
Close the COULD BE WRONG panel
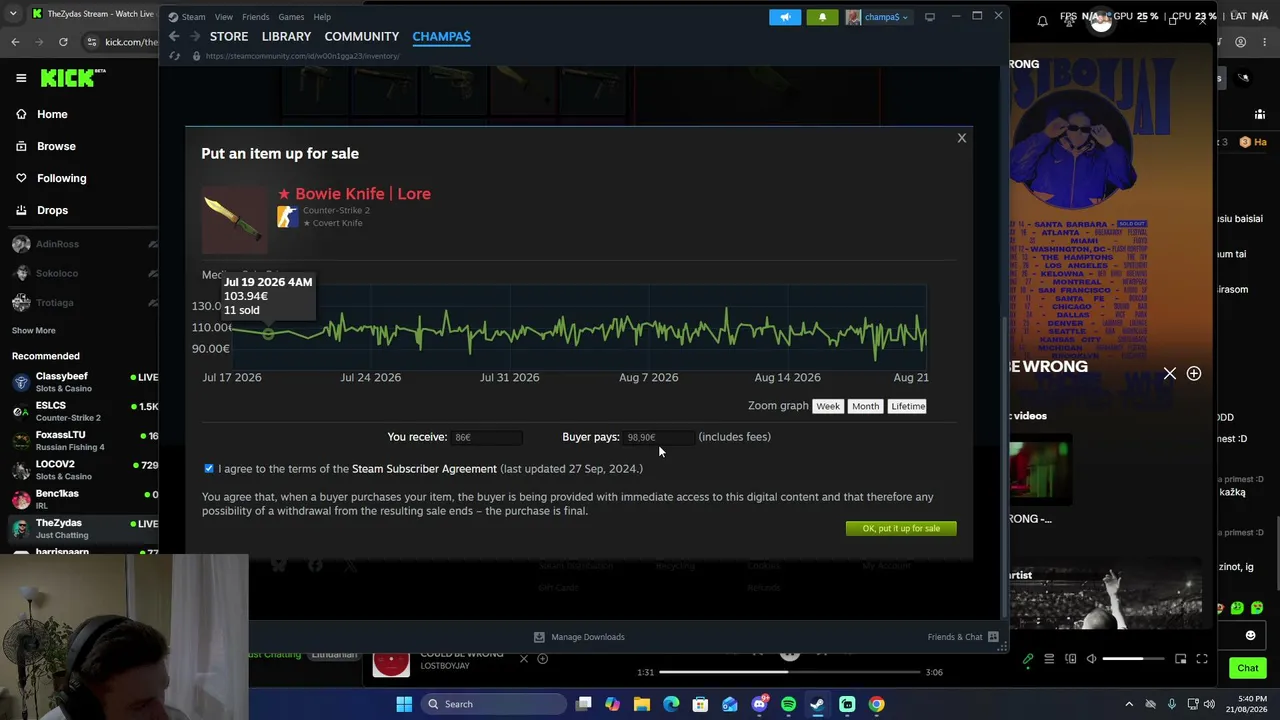[1170, 374]
